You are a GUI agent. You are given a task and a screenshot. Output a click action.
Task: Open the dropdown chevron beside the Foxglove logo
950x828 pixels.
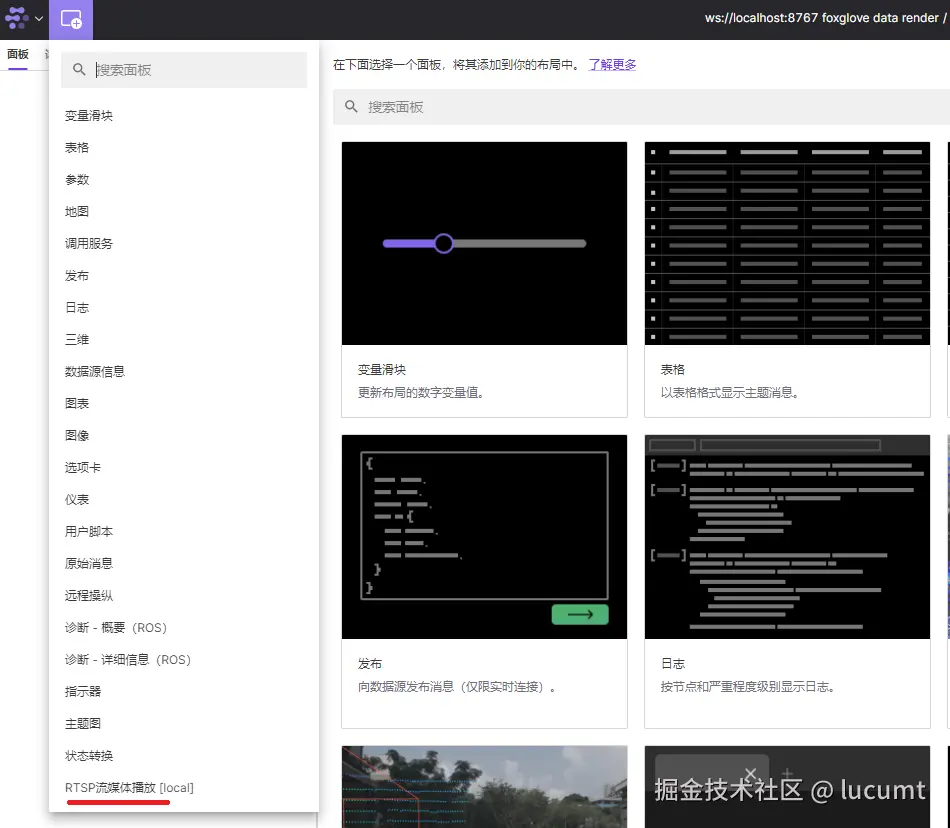click(x=38, y=20)
